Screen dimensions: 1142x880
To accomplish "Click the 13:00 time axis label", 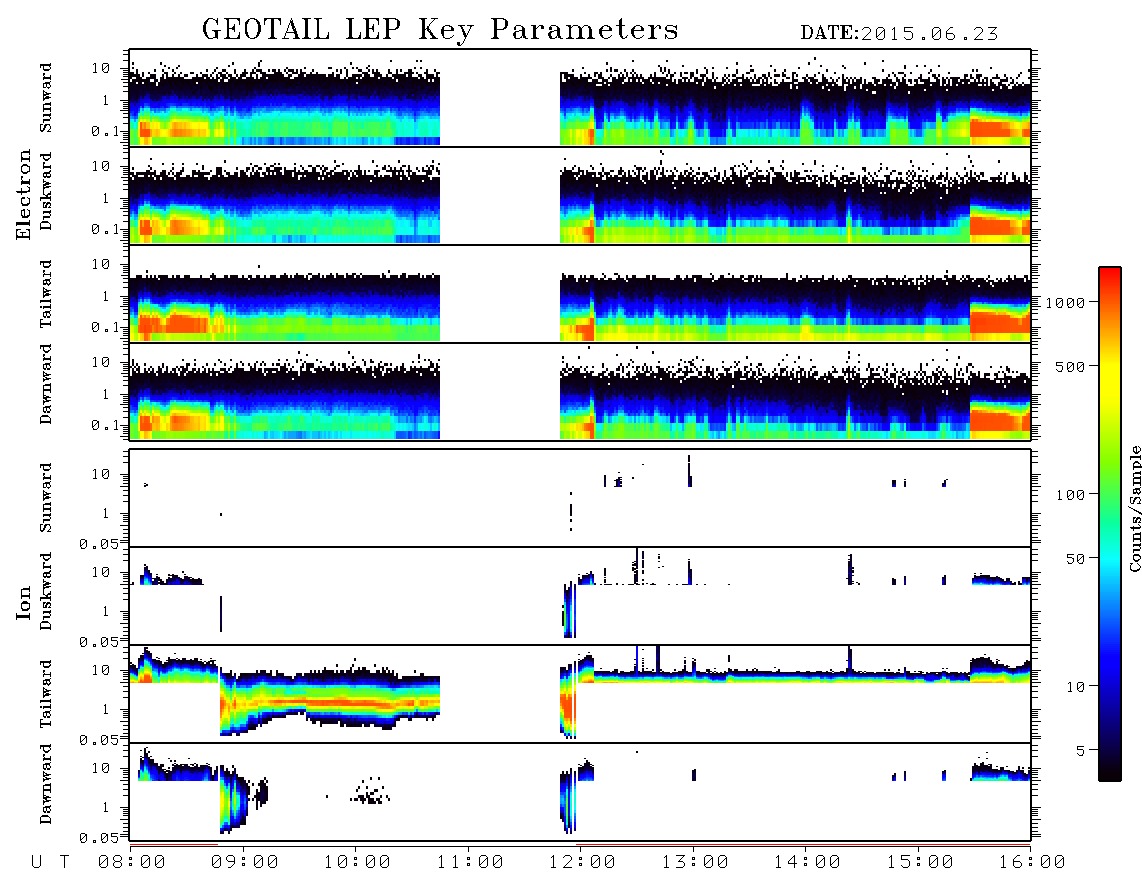I will pos(695,862).
